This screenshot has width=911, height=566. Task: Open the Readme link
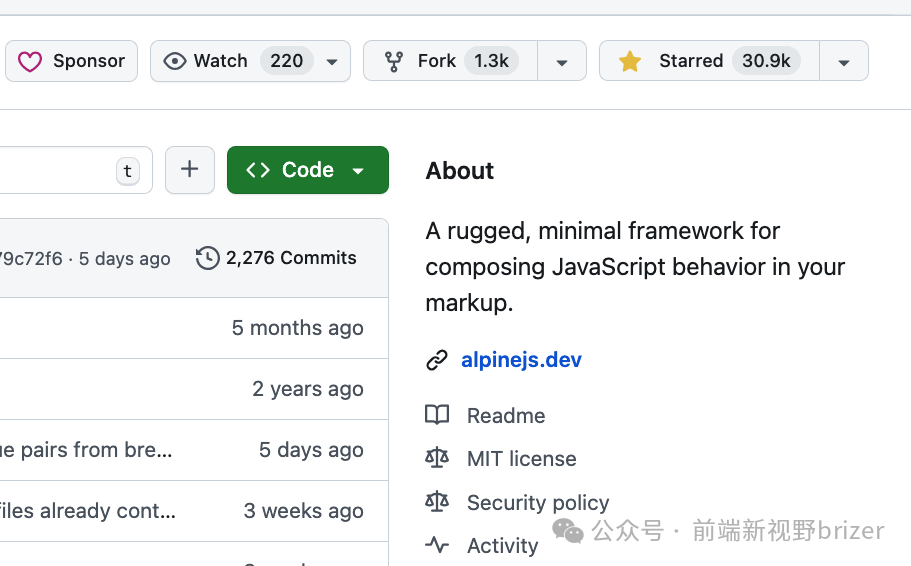[x=506, y=416]
